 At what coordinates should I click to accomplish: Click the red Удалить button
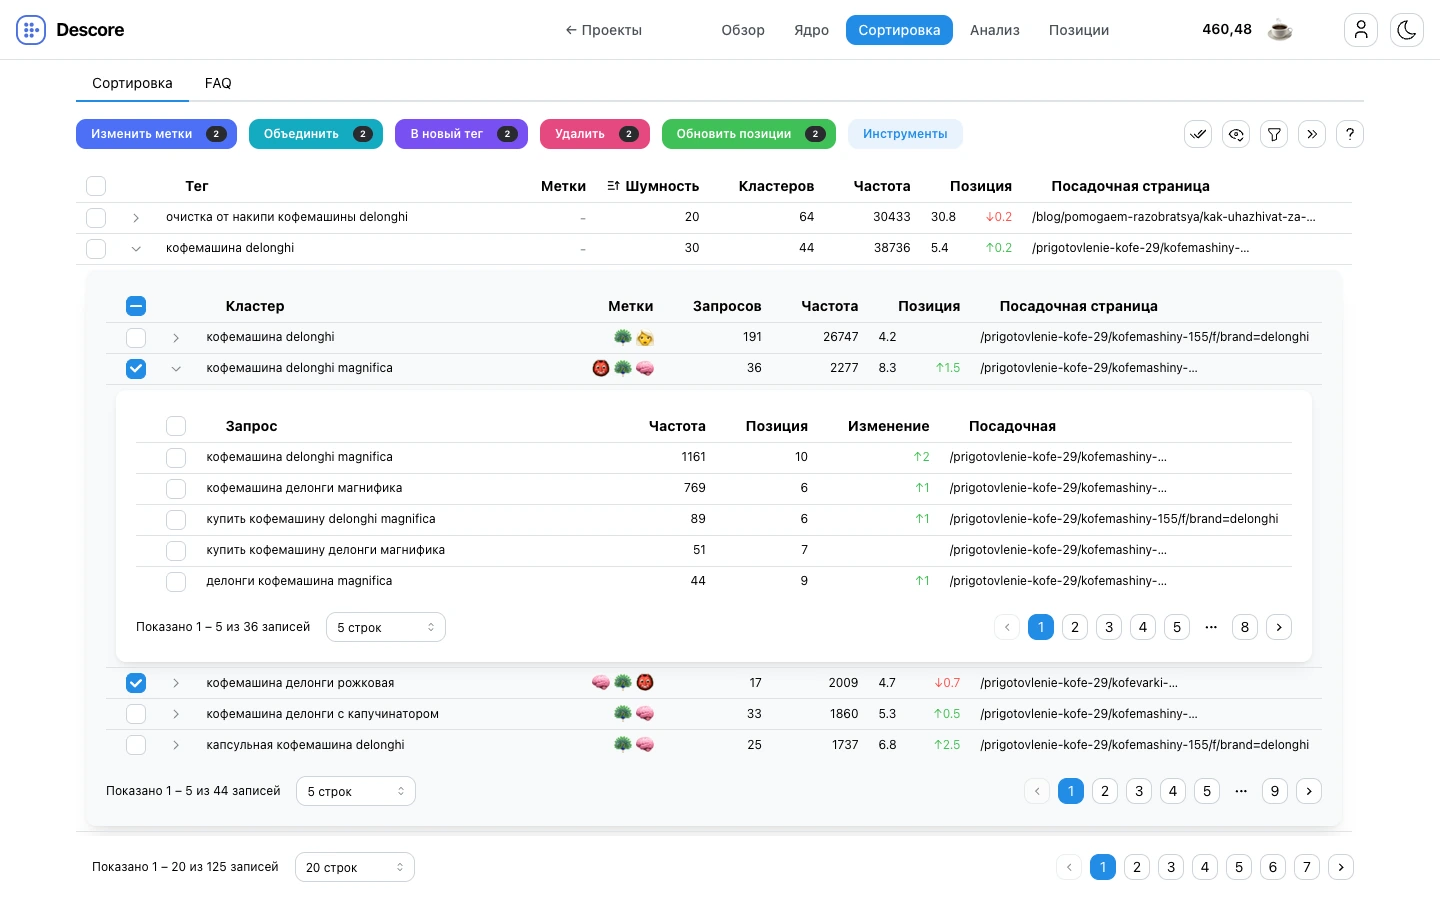595,134
